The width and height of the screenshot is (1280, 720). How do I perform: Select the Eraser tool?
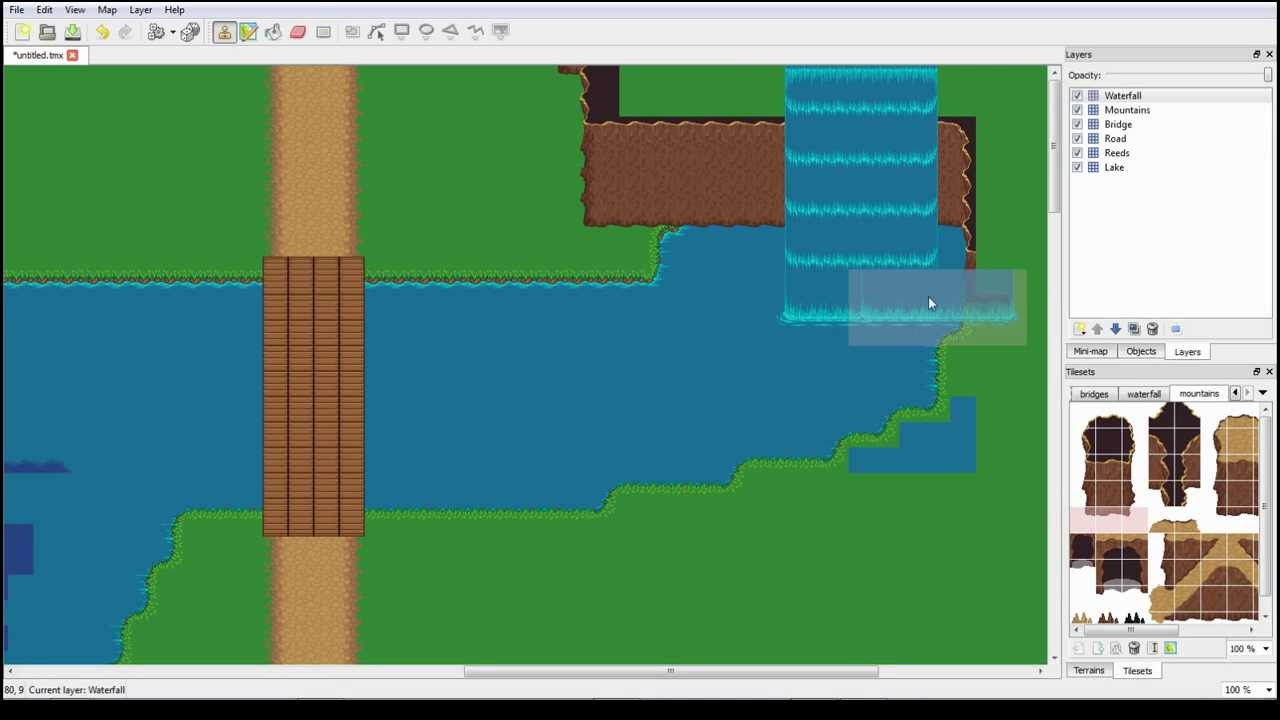(298, 32)
